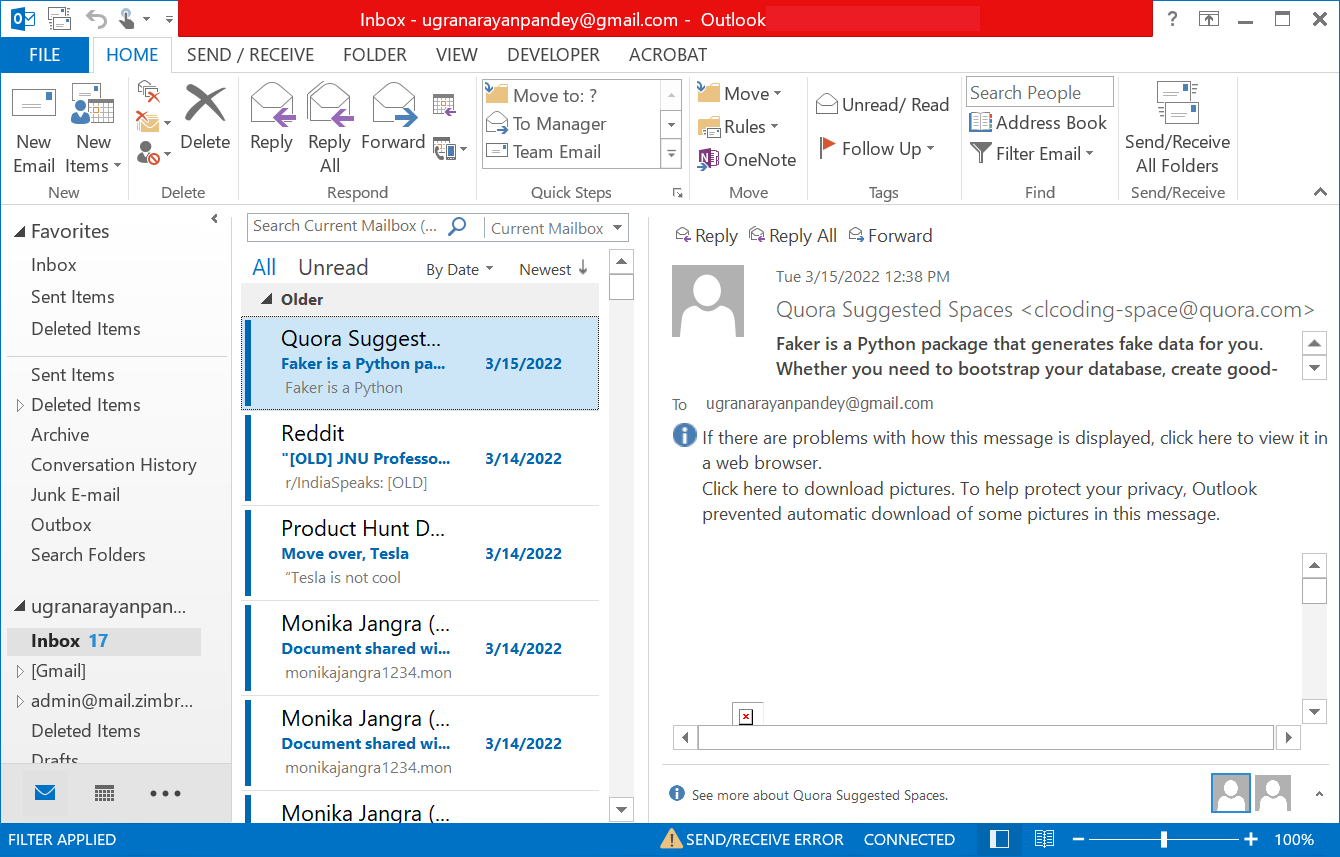
Task: Open the Address Book
Action: point(1039,123)
